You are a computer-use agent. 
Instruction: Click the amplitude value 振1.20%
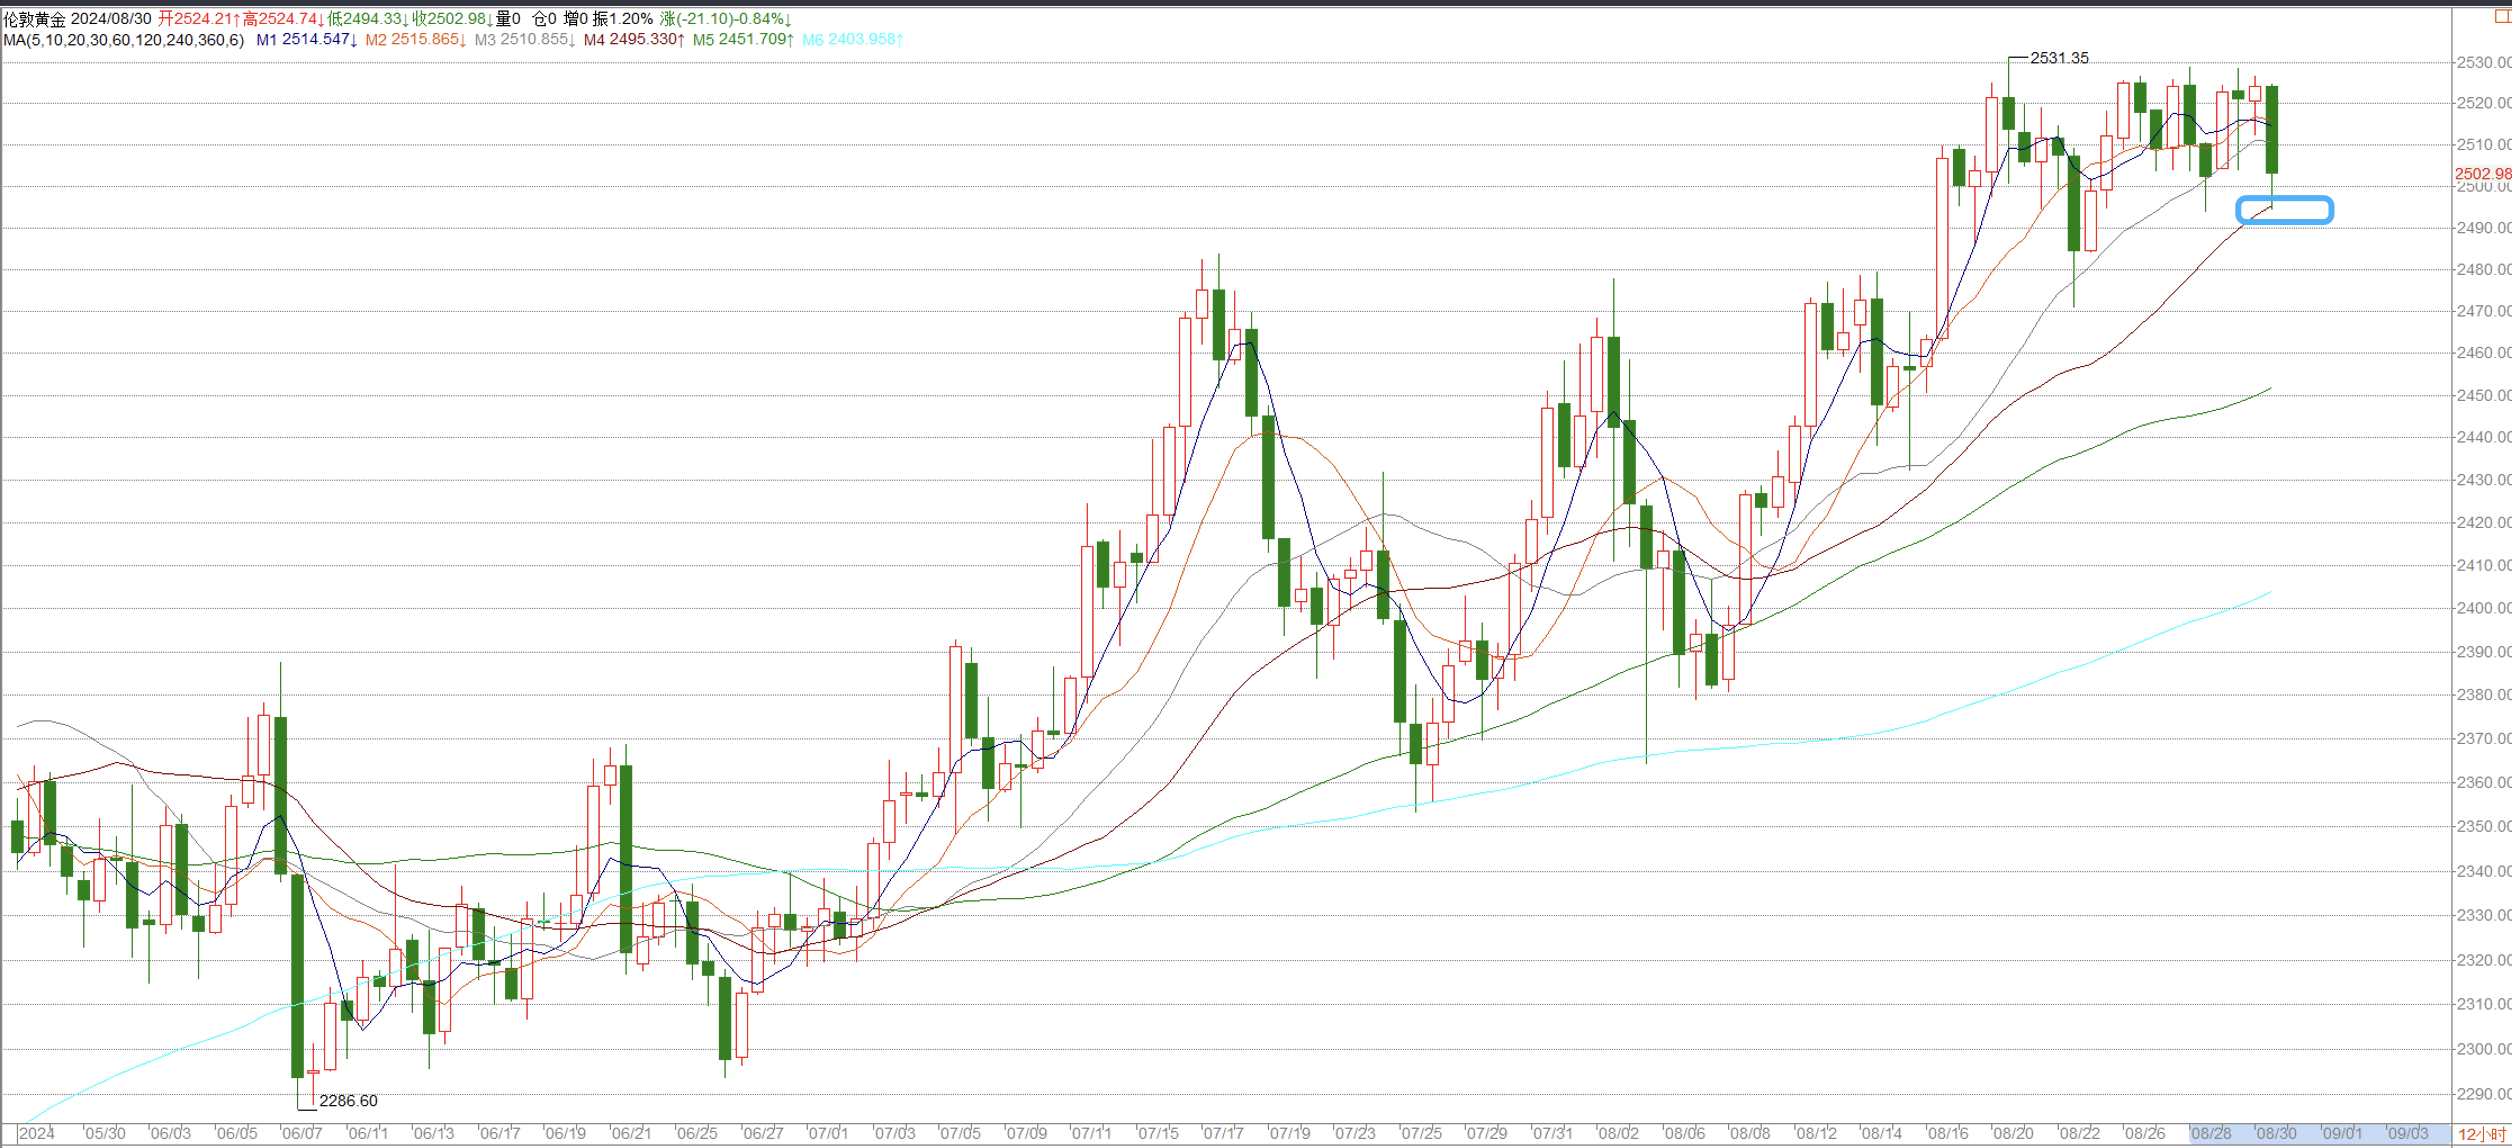coord(623,19)
